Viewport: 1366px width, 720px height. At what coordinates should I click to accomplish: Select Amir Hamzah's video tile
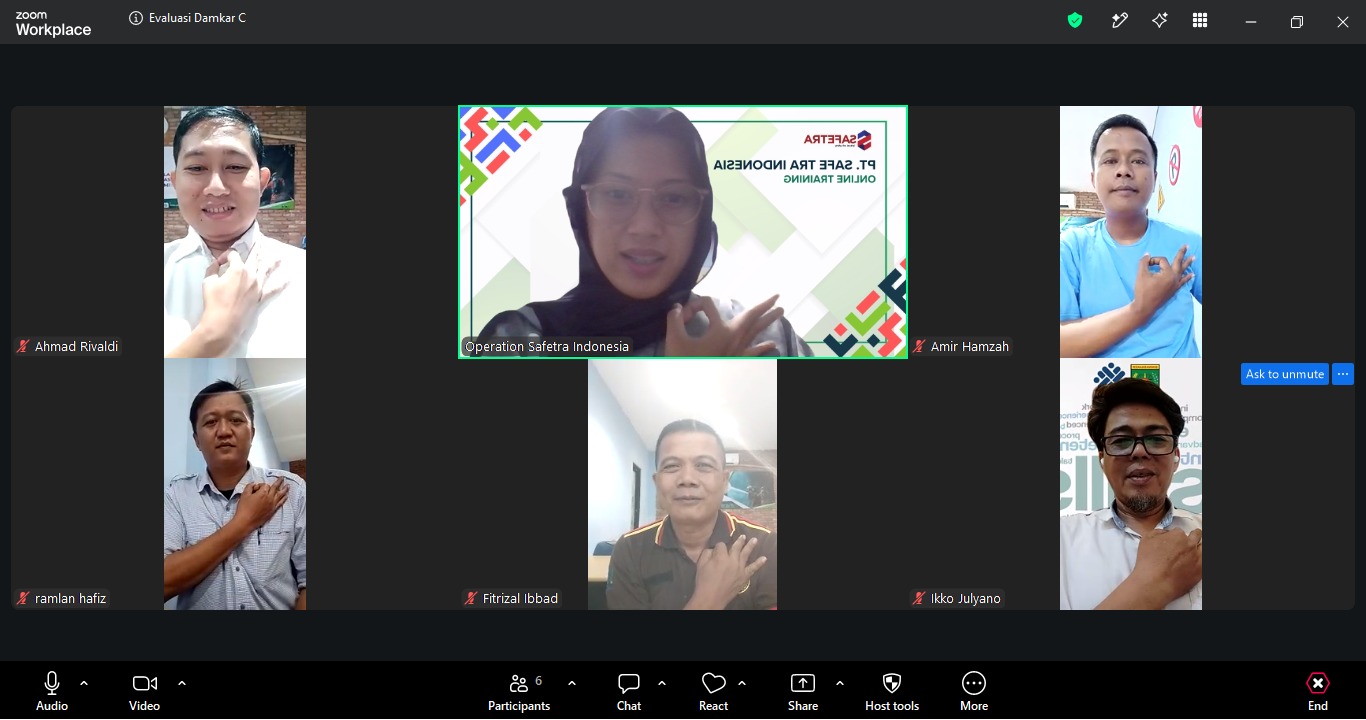coord(1131,232)
